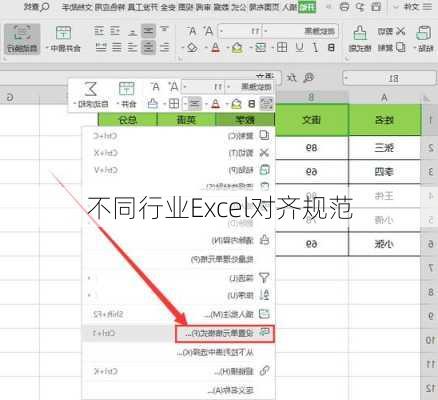The width and height of the screenshot is (438, 400).
Task: Click the 自动求和 sigma icon in mini toolbar
Action: (x=90, y=89)
